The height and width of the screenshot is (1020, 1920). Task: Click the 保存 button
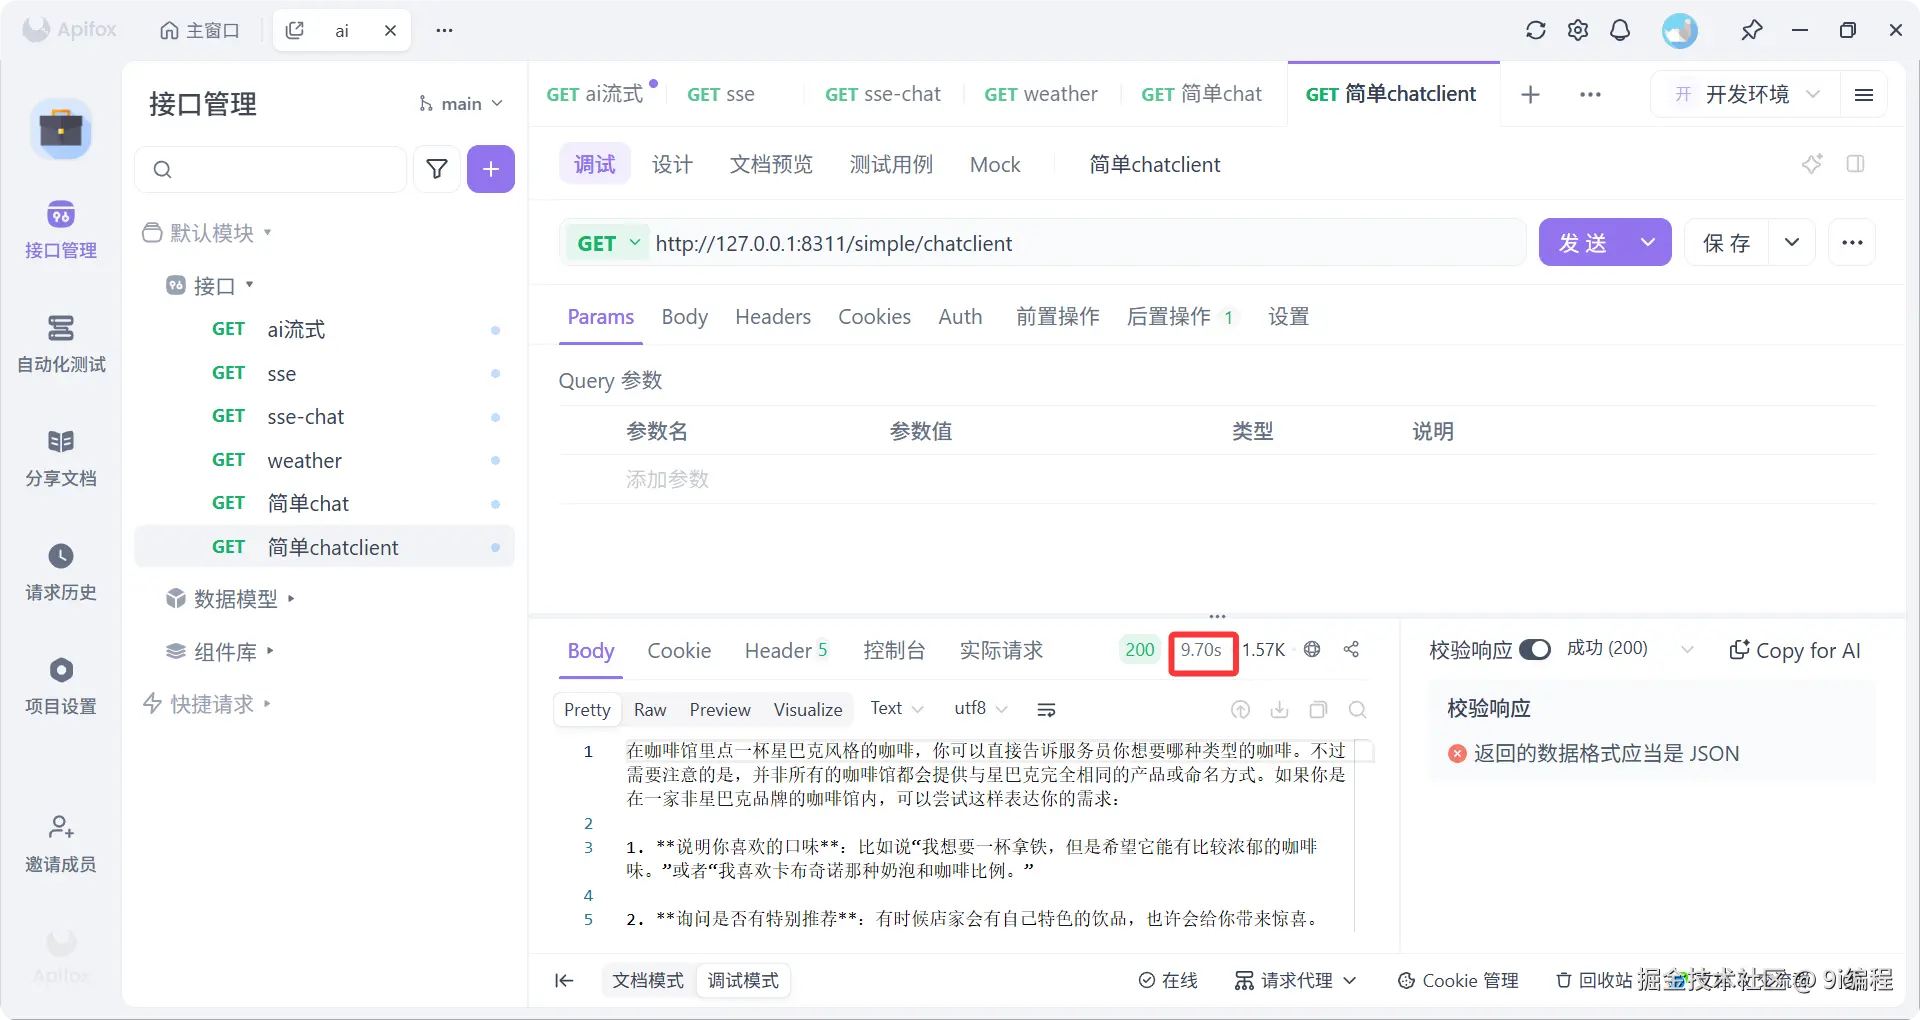coord(1727,242)
